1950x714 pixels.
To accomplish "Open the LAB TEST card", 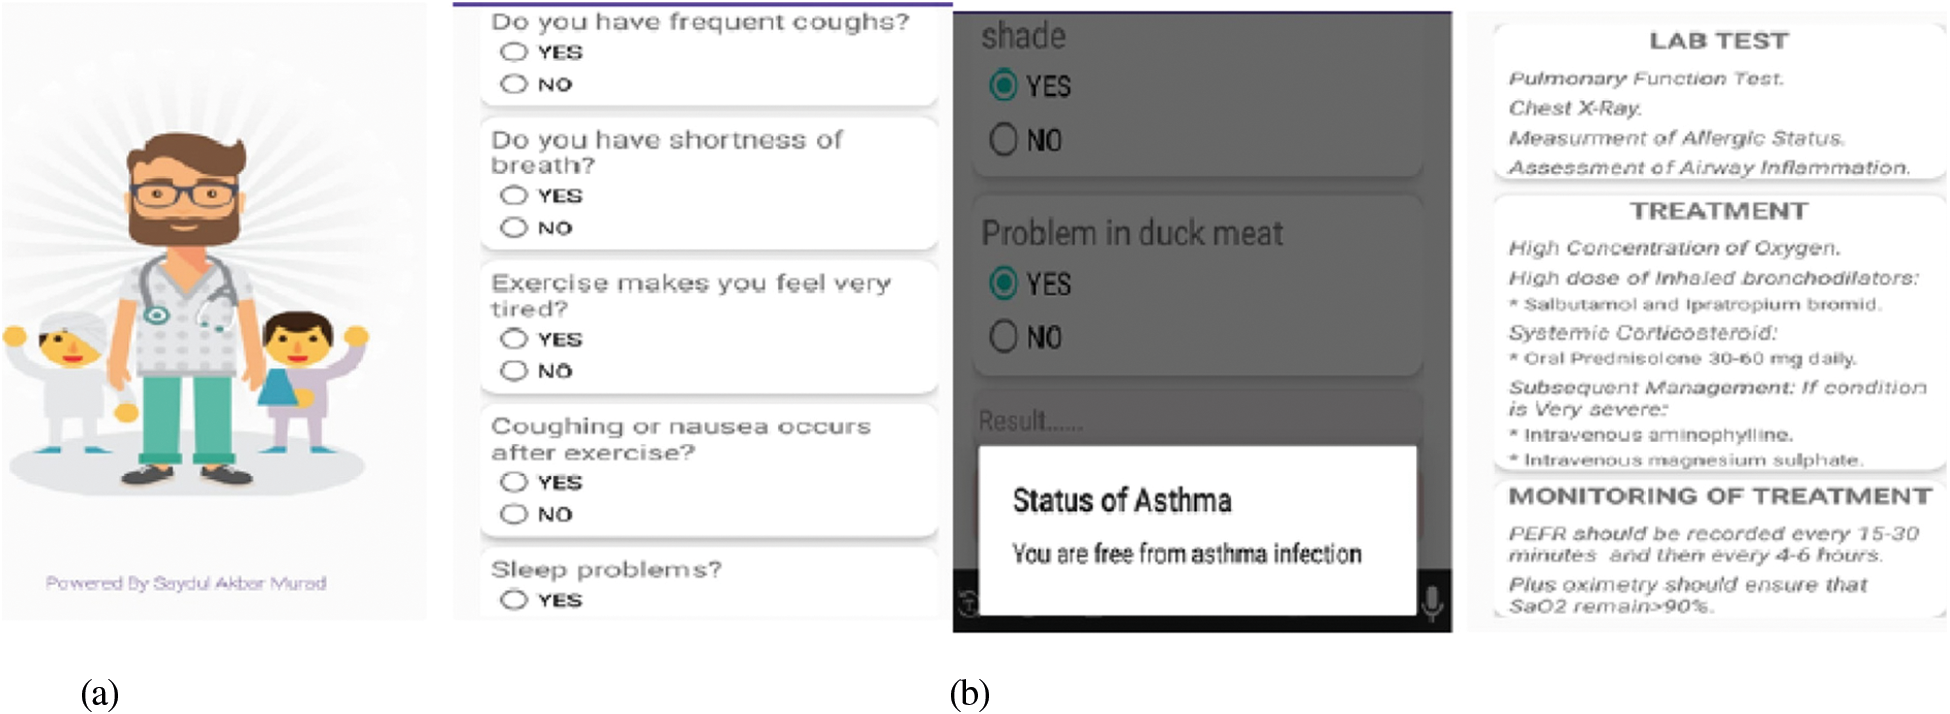I will (x=1718, y=100).
